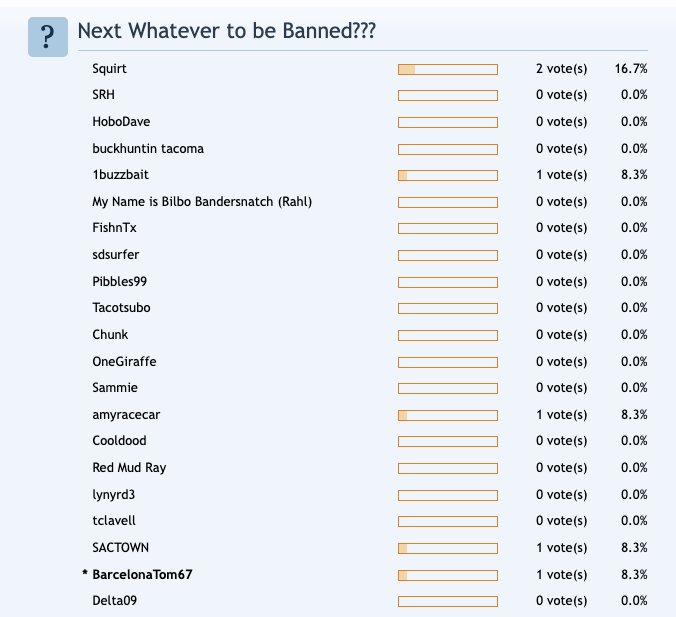Click 'My Name is Bilbo Bandersnatch (Rahl)' entry
Image resolution: width=676 pixels, height=617 pixels.
pyautogui.click(x=202, y=202)
